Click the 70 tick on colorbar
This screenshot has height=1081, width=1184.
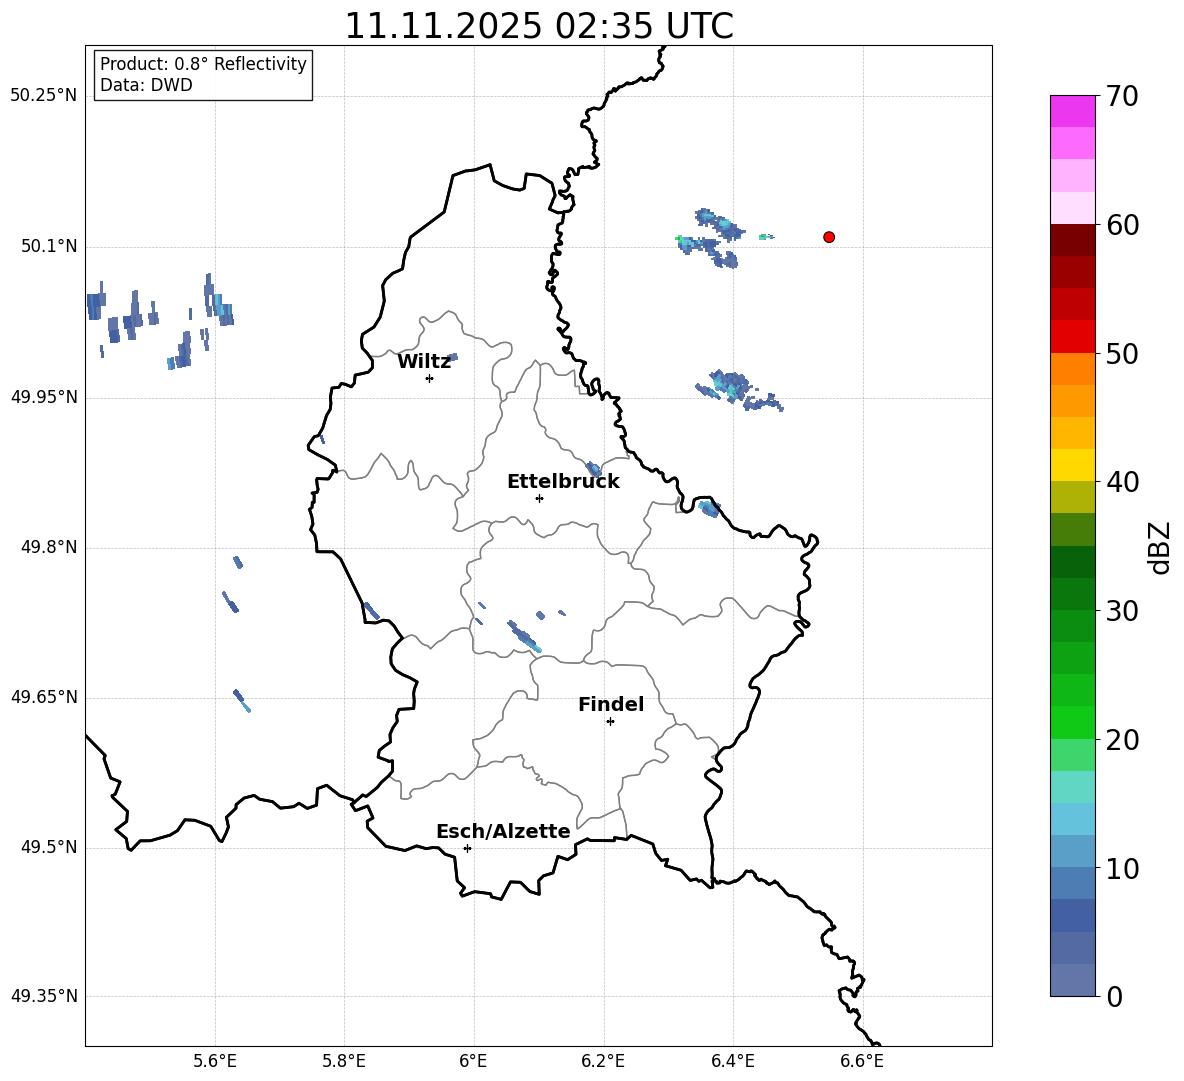(x=1121, y=96)
